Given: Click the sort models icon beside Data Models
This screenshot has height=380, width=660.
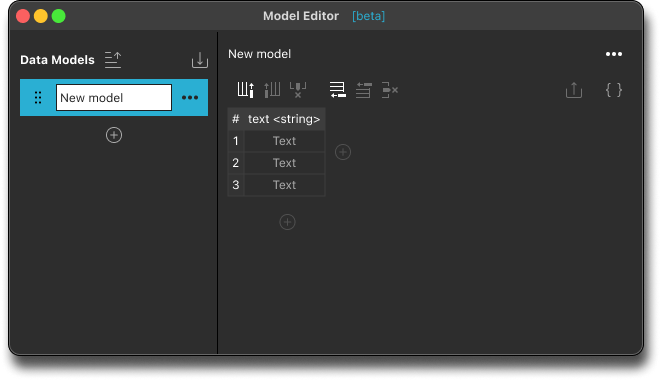Looking at the screenshot, I should (113, 60).
